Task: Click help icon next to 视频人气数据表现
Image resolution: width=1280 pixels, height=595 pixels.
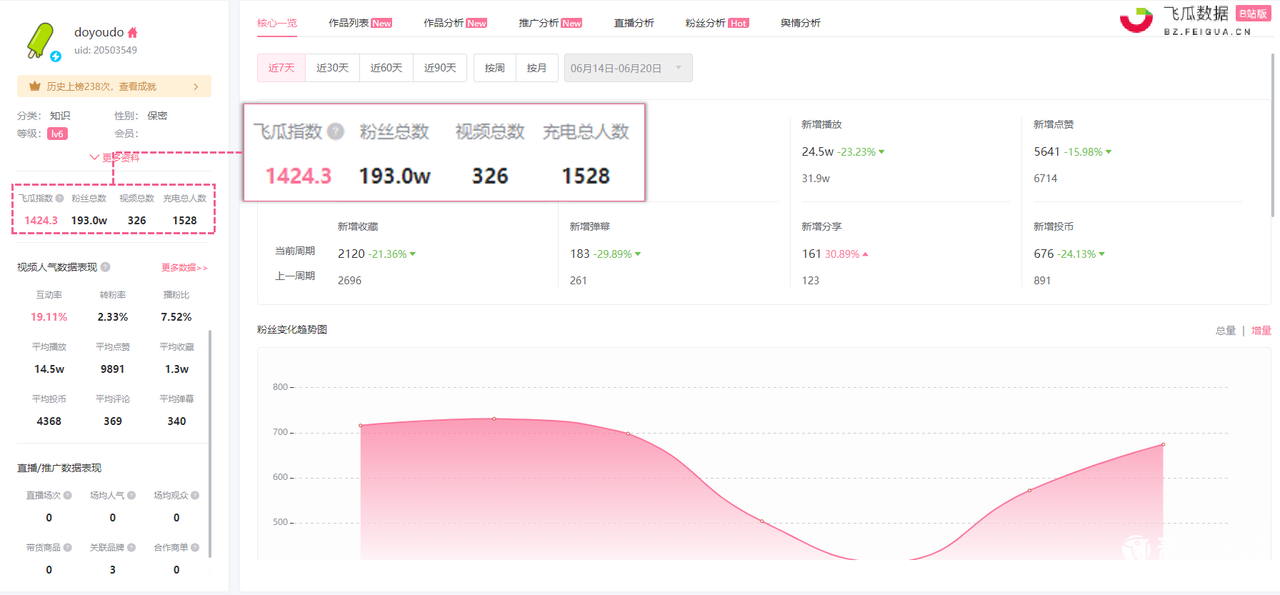Action: pos(106,268)
